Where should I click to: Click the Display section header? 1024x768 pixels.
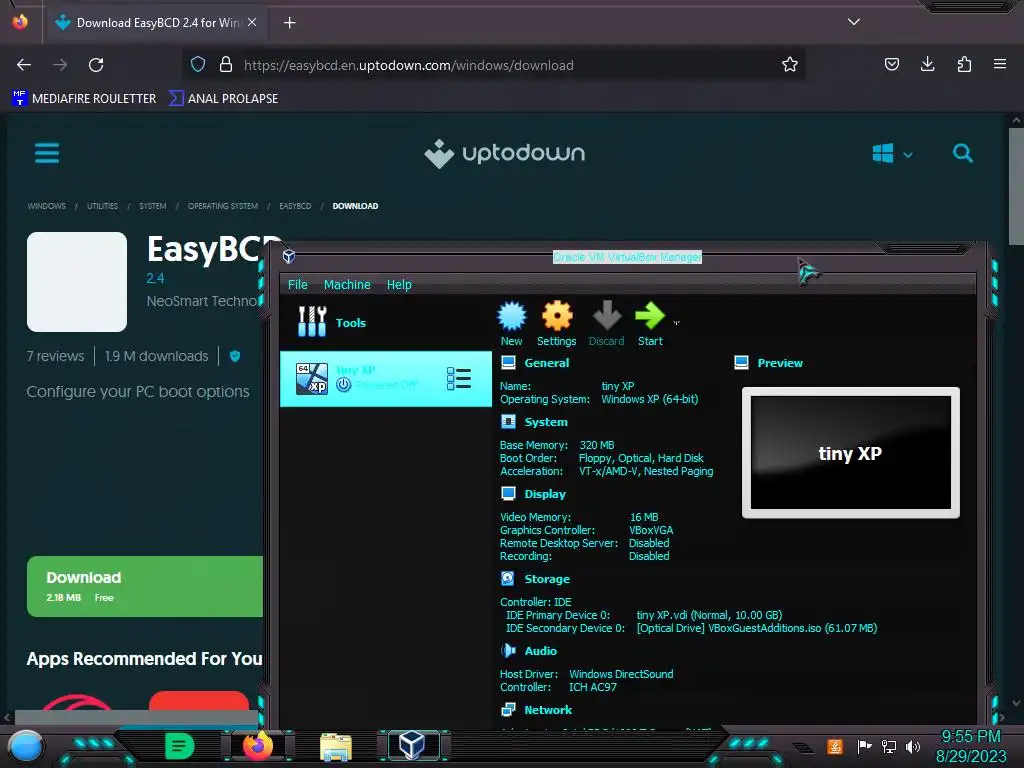click(545, 494)
